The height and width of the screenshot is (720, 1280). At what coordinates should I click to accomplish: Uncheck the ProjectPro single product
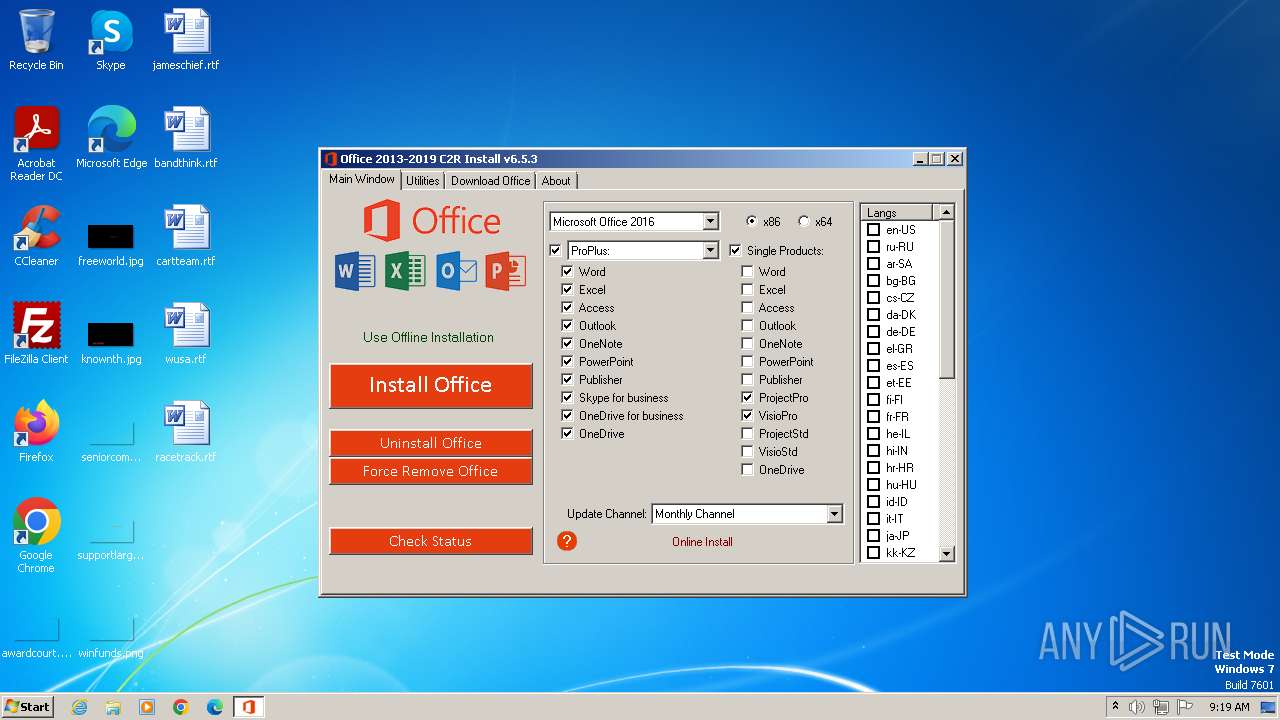click(x=748, y=397)
